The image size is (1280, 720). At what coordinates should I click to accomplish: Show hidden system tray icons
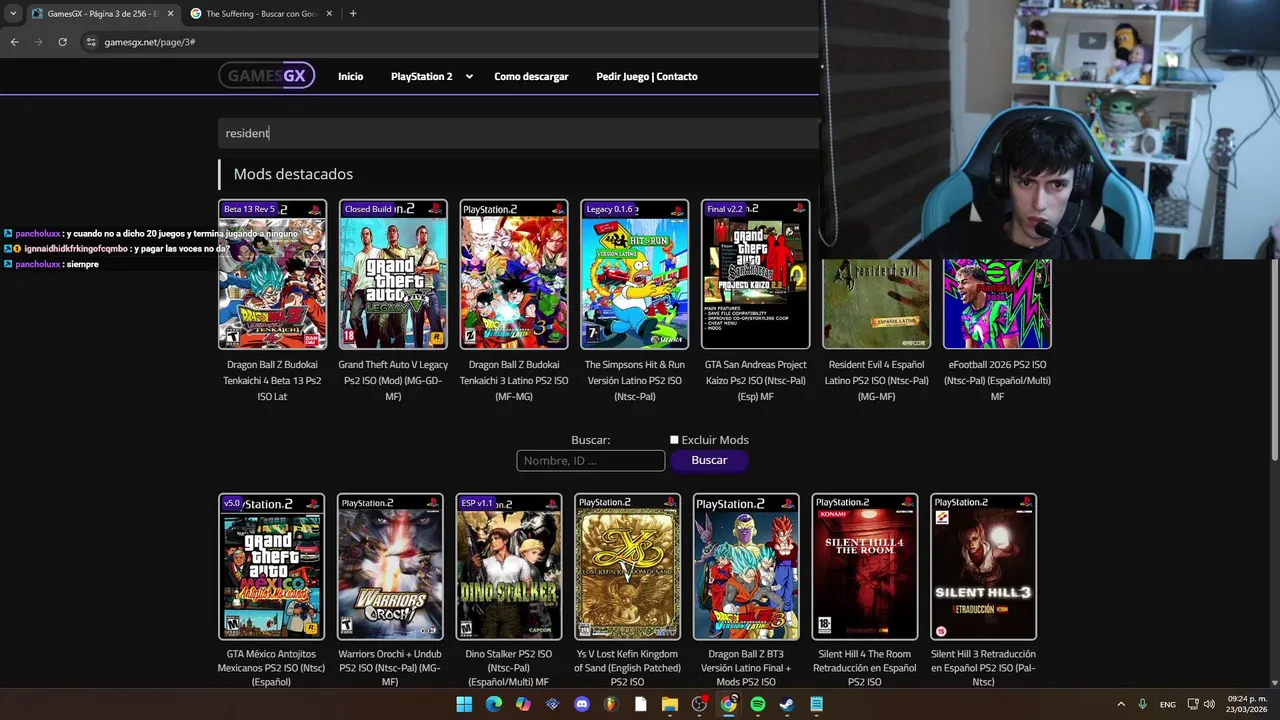[x=1121, y=704]
